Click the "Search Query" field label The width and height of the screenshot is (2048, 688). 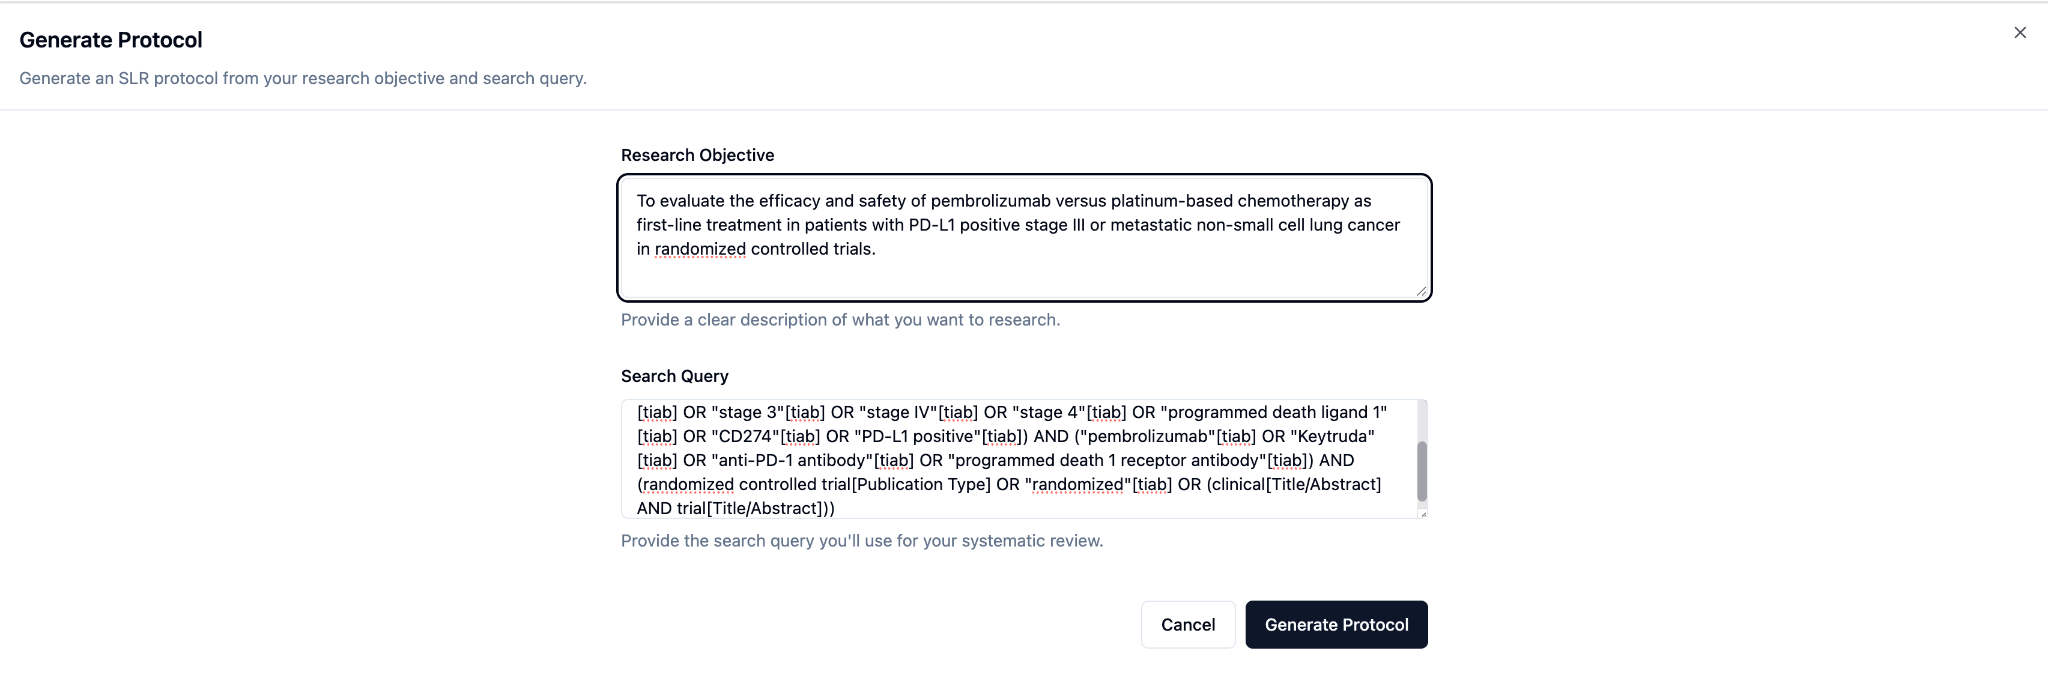674,376
